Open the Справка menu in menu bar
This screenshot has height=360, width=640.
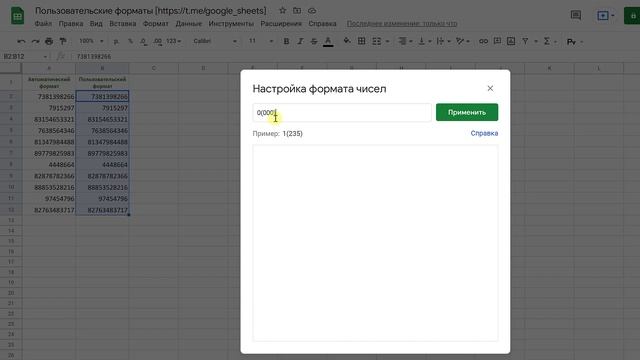(322, 24)
